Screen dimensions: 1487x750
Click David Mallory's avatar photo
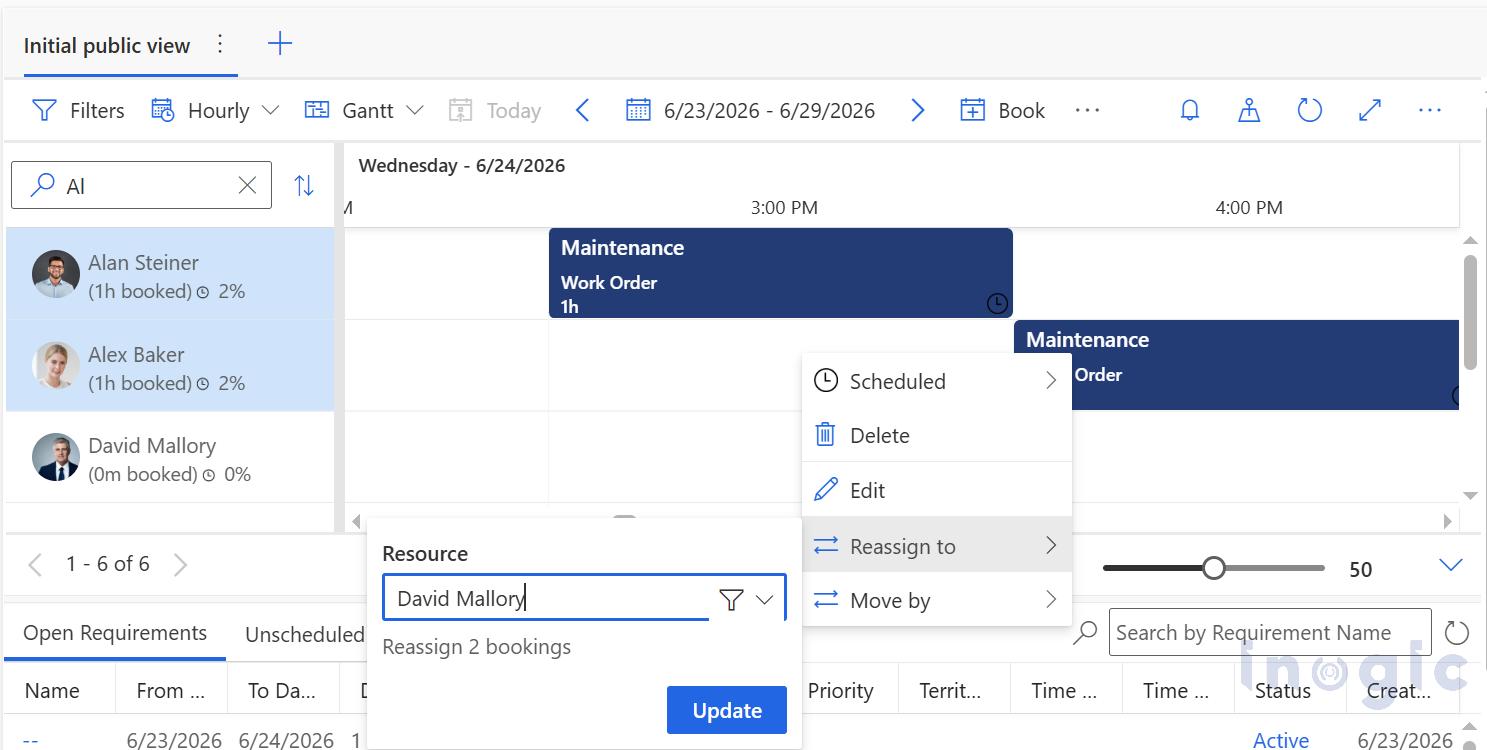coord(56,457)
